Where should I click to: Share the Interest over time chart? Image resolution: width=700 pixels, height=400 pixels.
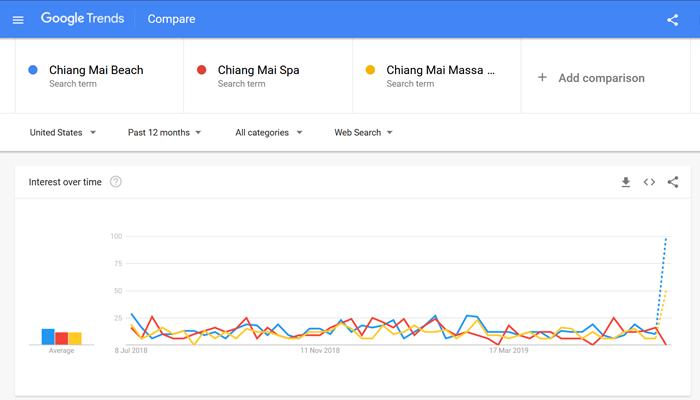(673, 182)
